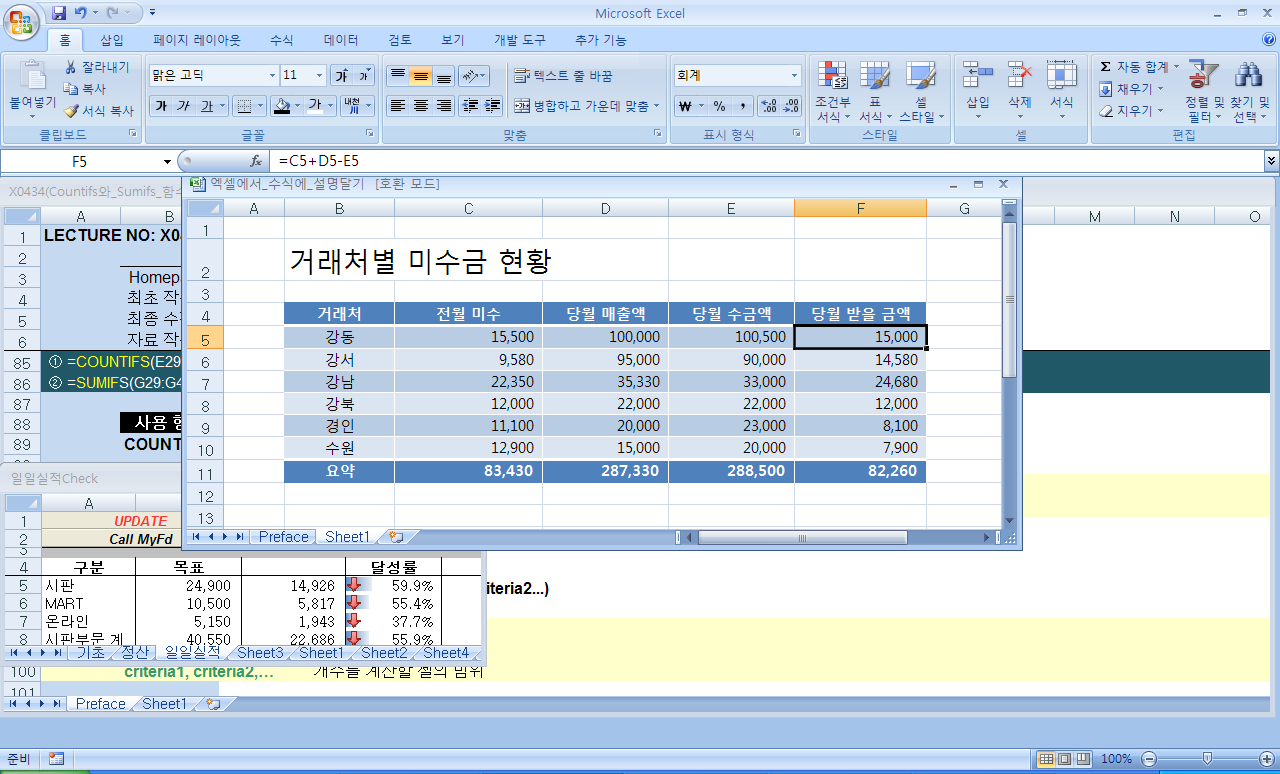
Task: Toggle horizontal center alignment
Action: pos(420,106)
